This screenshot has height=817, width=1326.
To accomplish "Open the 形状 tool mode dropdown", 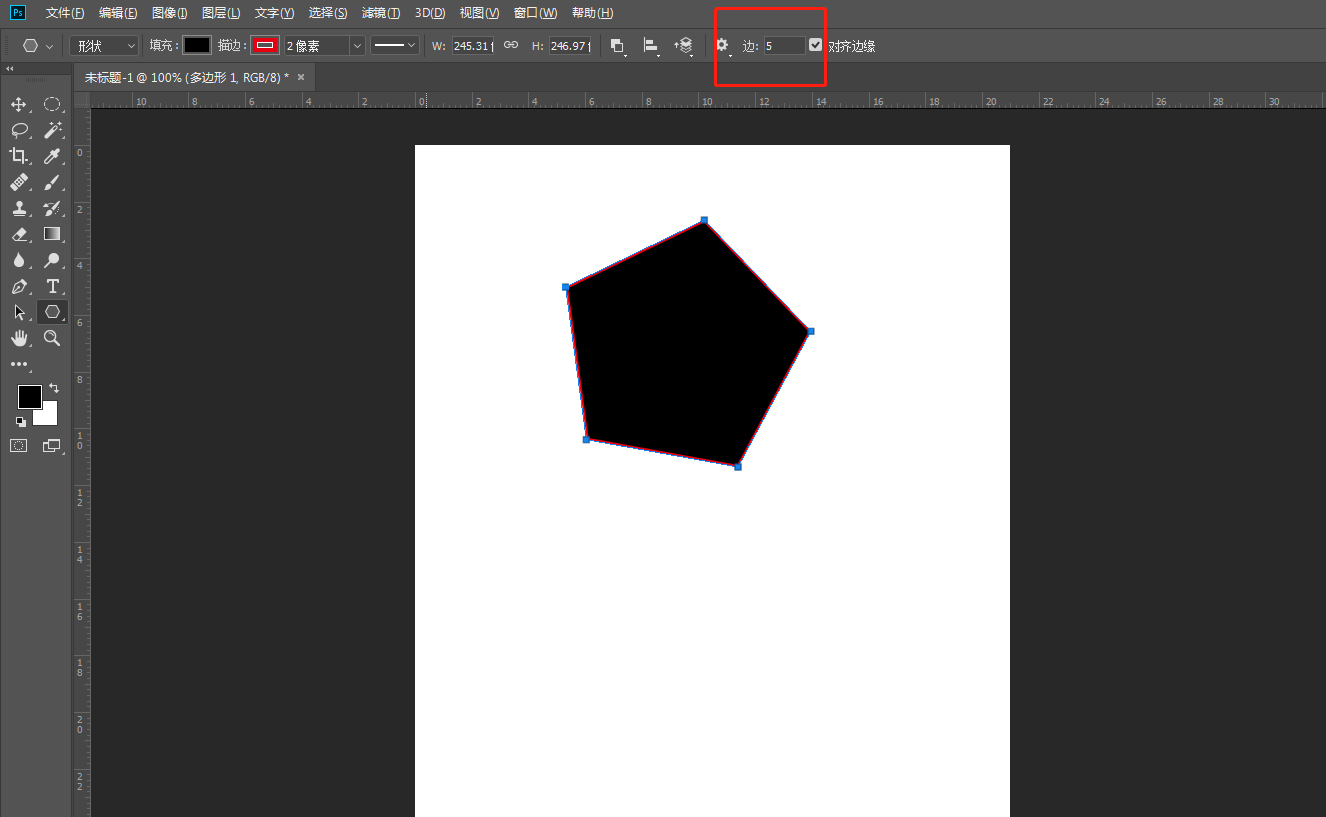I will click(104, 46).
